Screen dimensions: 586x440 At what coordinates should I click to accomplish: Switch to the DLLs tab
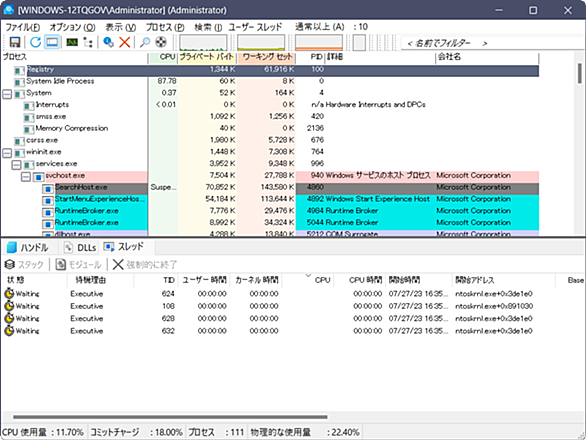(x=80, y=247)
